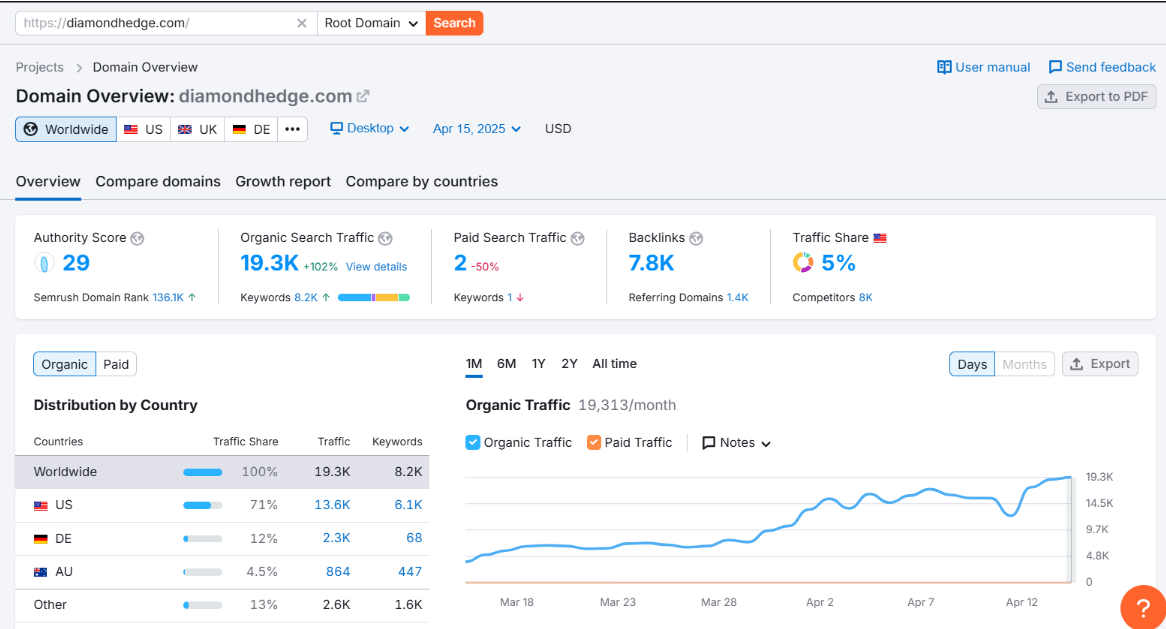1166x629 pixels.
Task: Open external link icon beside diamondhedge.com
Action: (363, 96)
